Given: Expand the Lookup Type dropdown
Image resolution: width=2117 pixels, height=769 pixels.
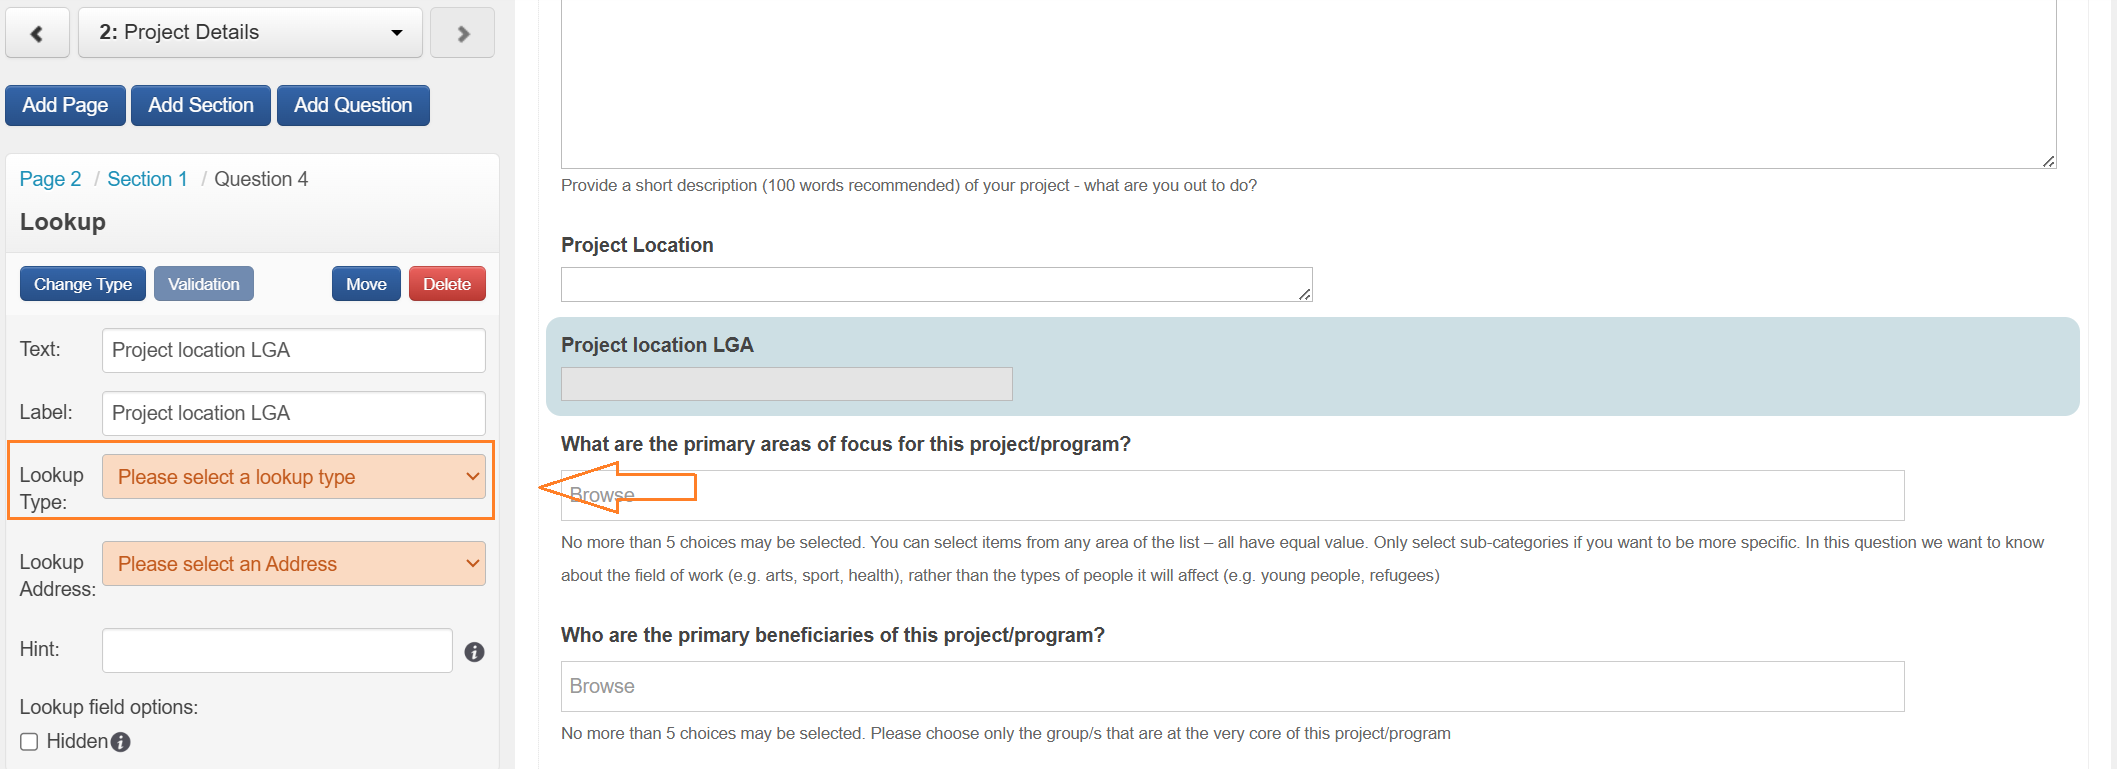Looking at the screenshot, I should point(293,477).
